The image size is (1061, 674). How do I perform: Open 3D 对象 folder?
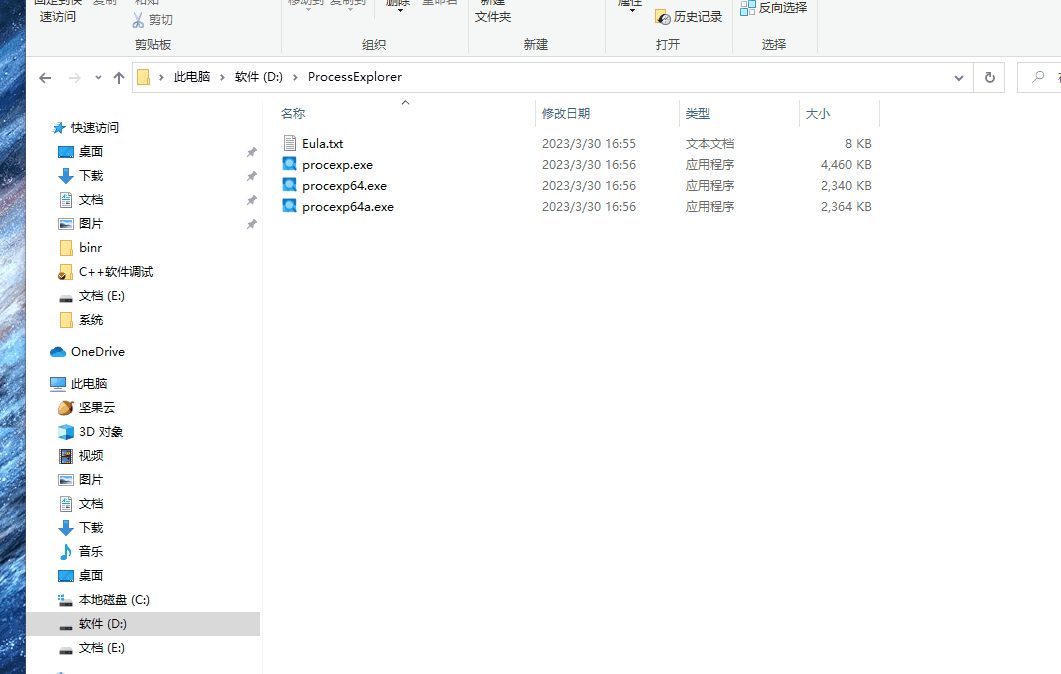101,432
